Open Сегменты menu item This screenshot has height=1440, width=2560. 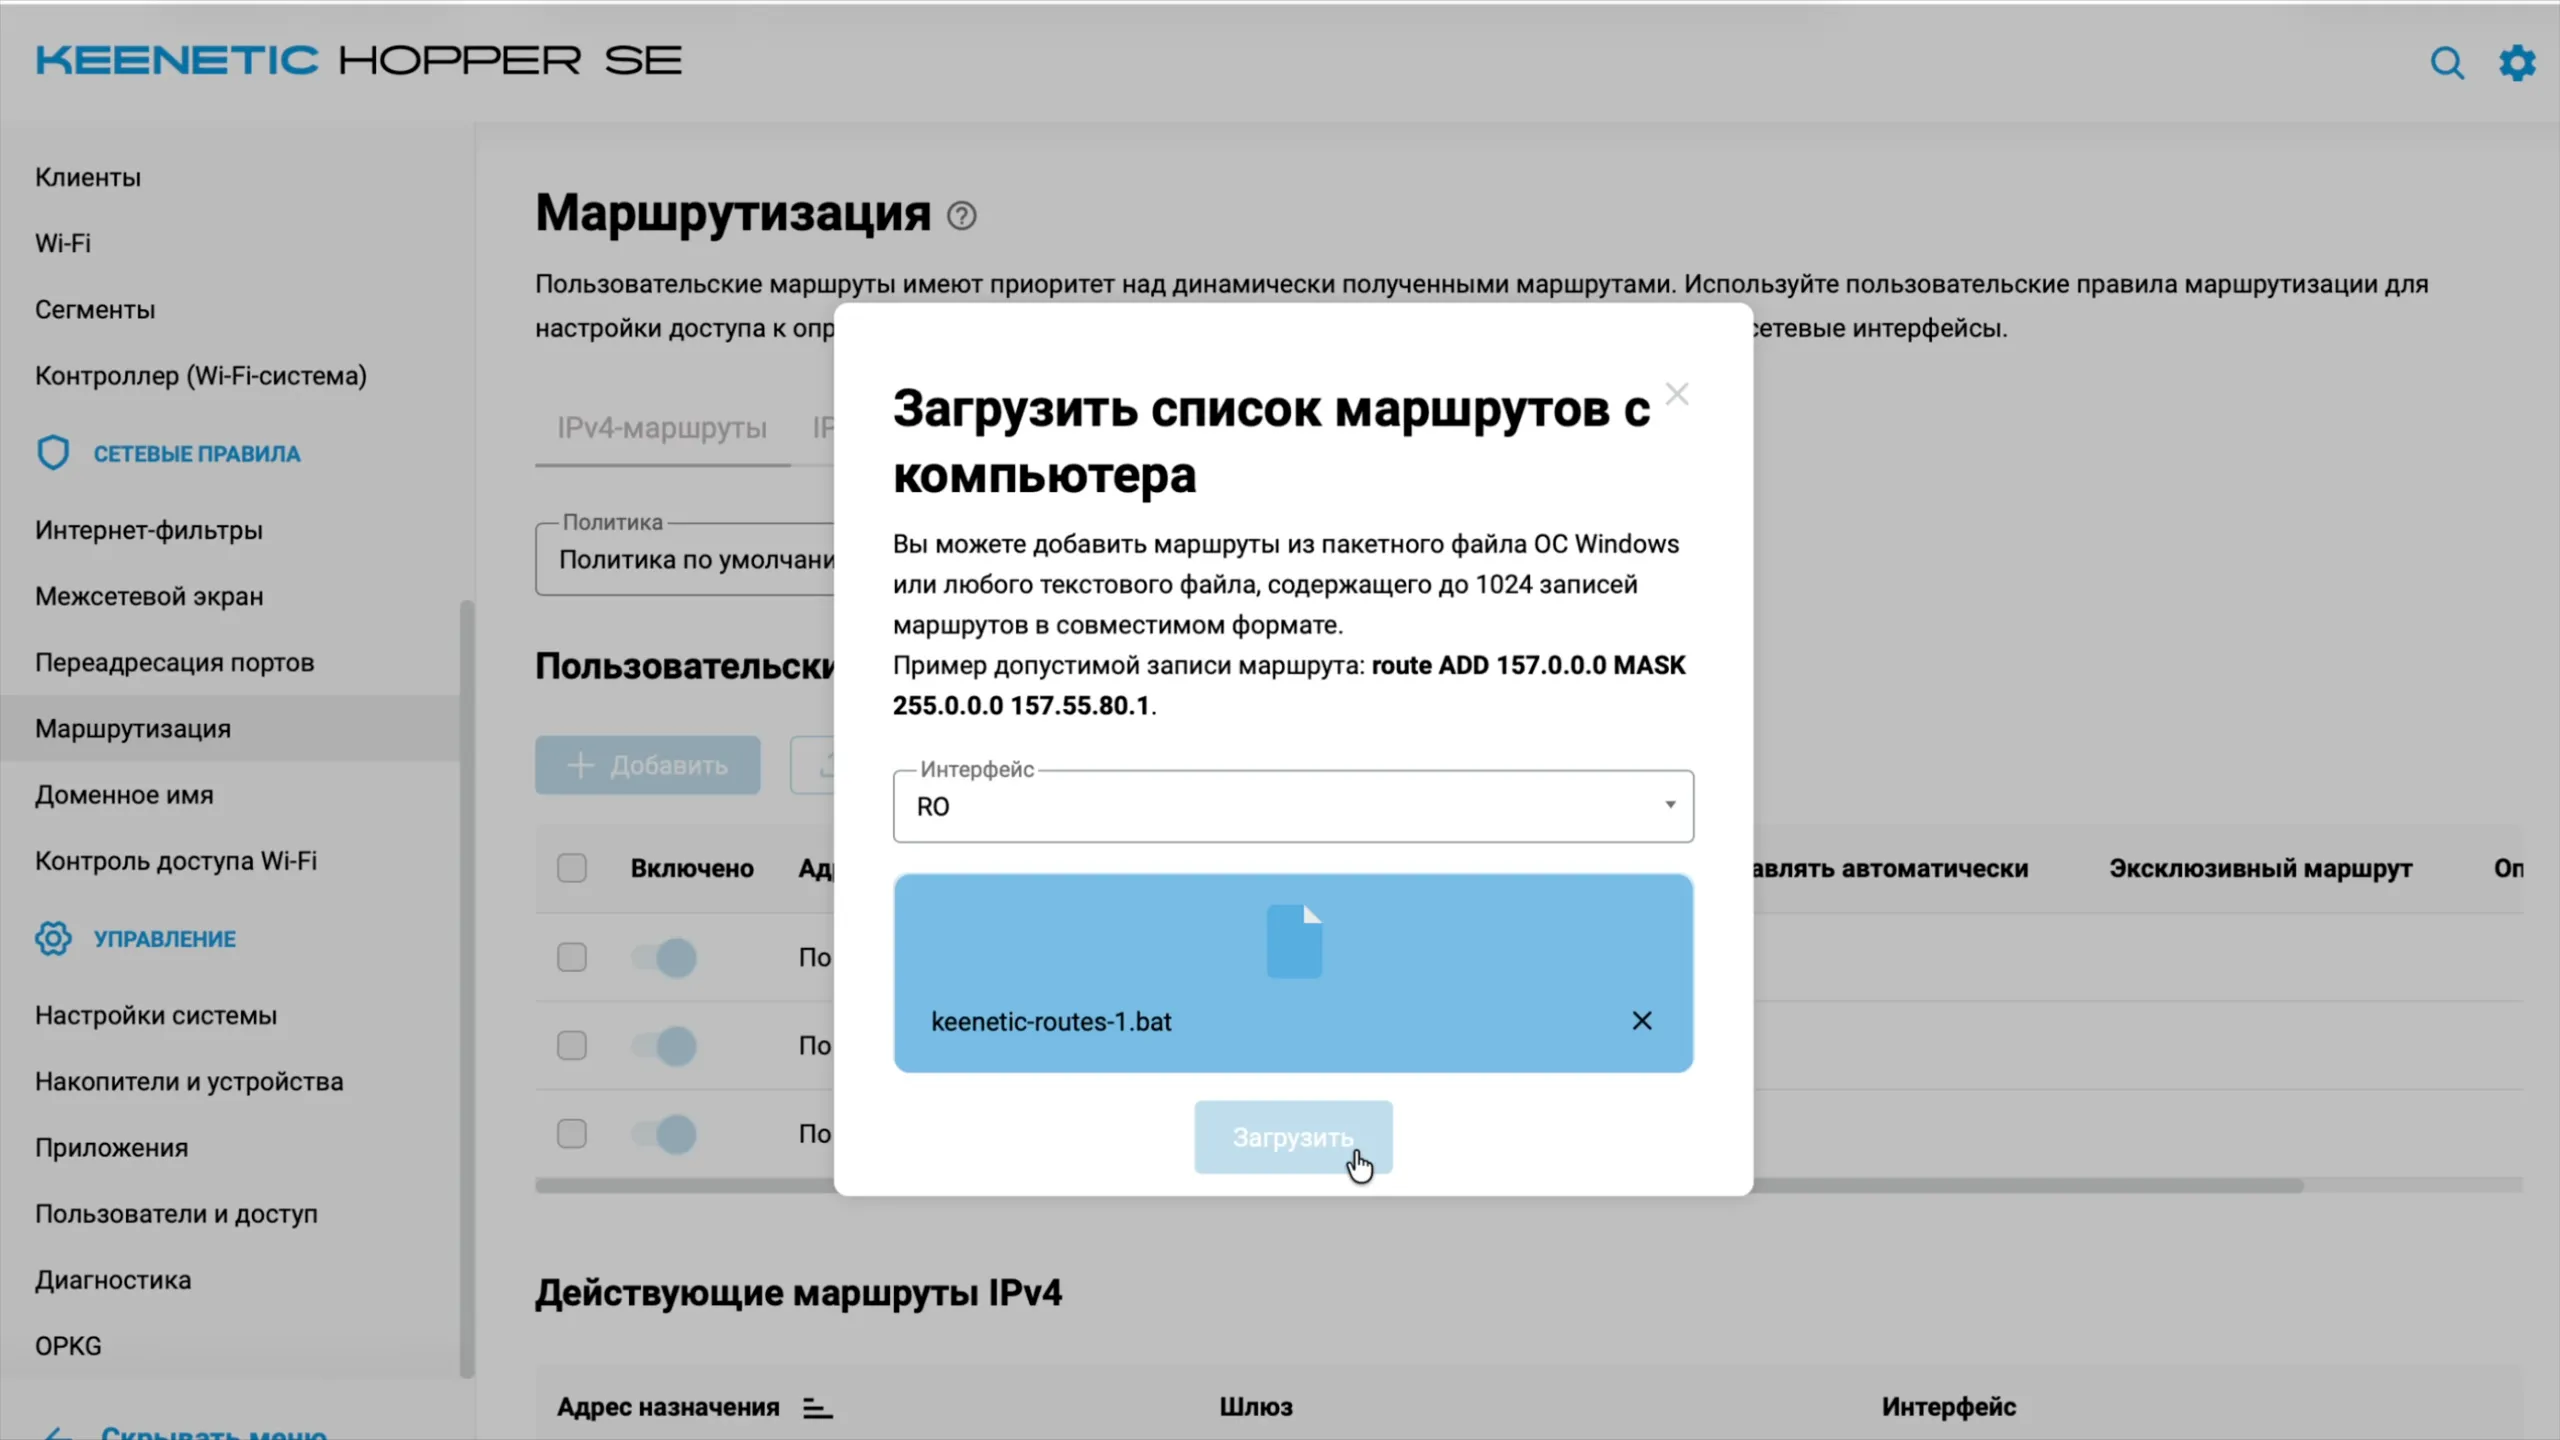coord(95,310)
